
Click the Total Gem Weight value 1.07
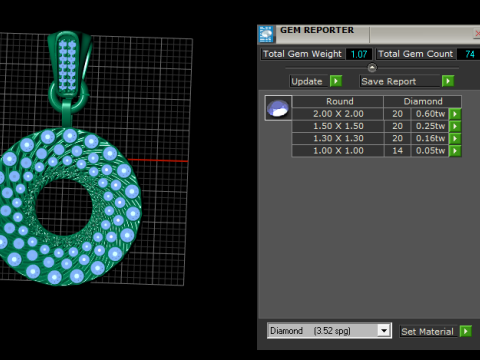point(359,54)
